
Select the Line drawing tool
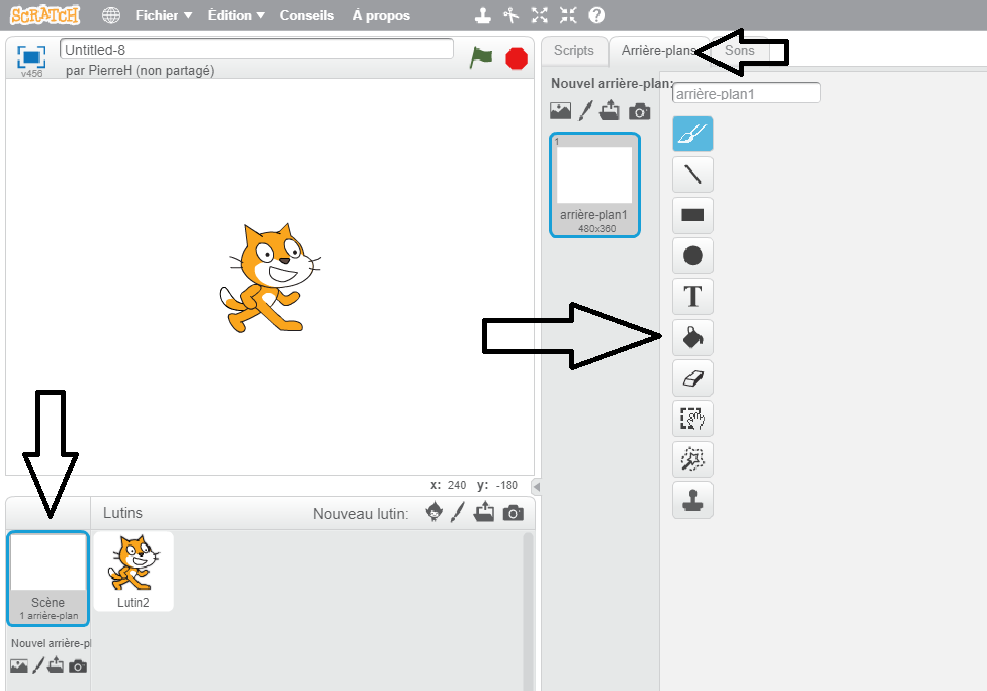(692, 174)
